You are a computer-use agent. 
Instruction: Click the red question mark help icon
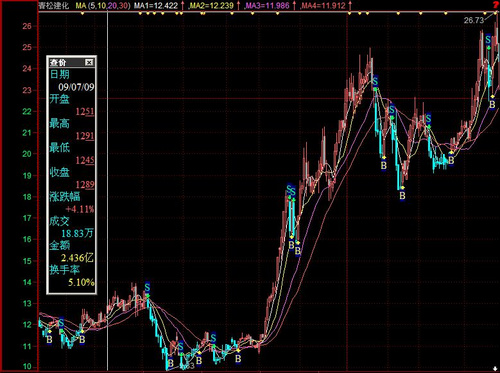(x=496, y=4)
